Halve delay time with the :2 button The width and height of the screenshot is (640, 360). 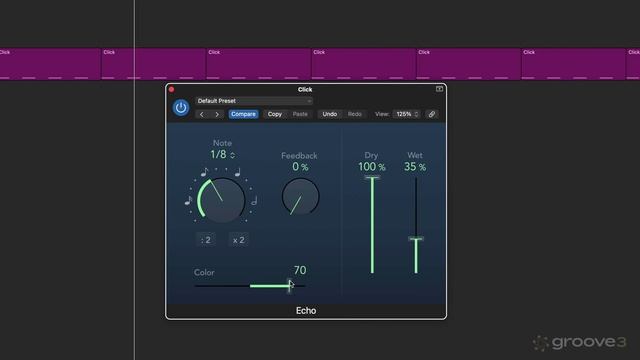pos(206,240)
